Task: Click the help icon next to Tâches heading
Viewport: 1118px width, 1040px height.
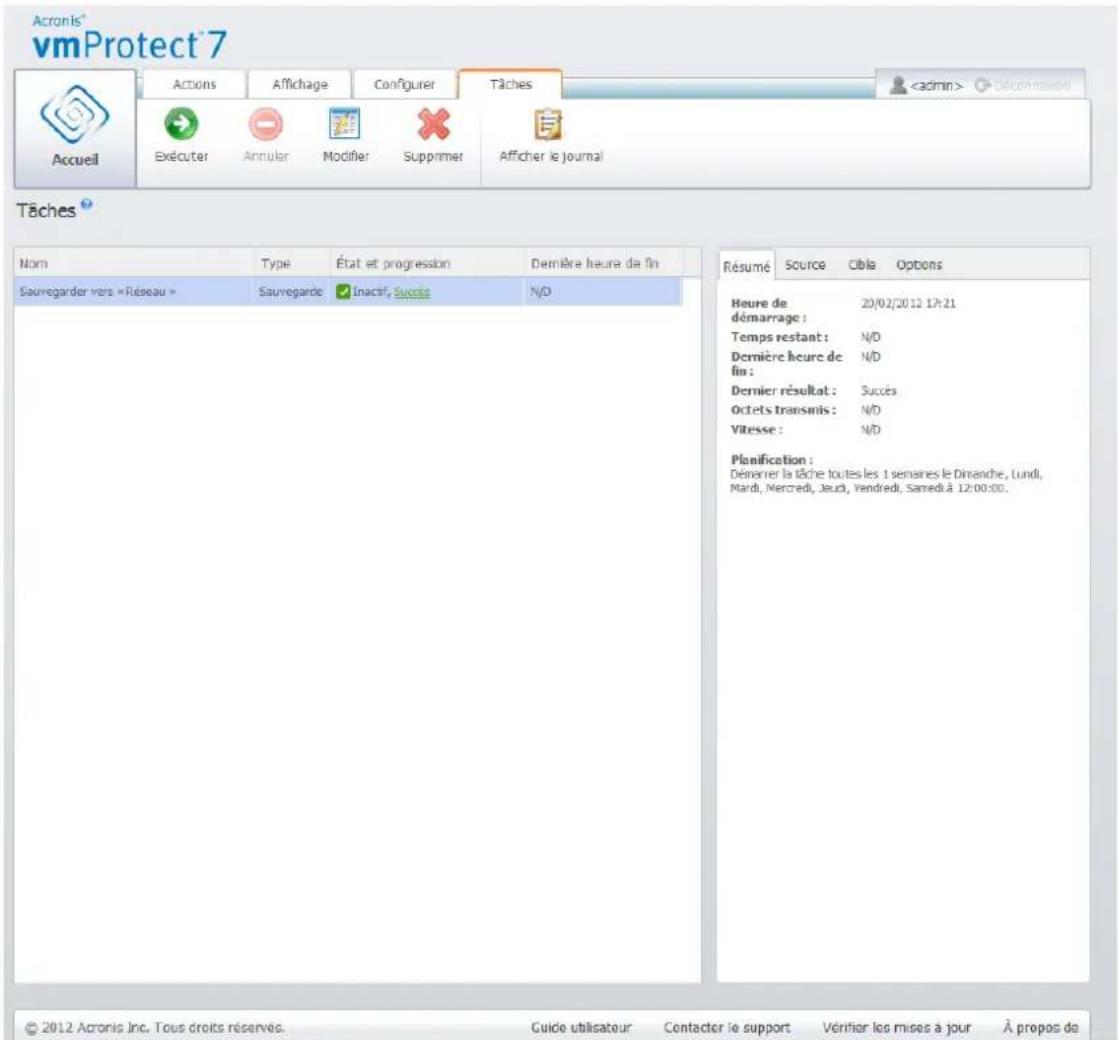Action: 86,205
